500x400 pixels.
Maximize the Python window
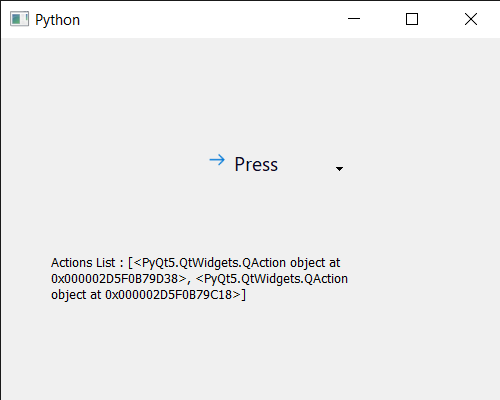(412, 19)
